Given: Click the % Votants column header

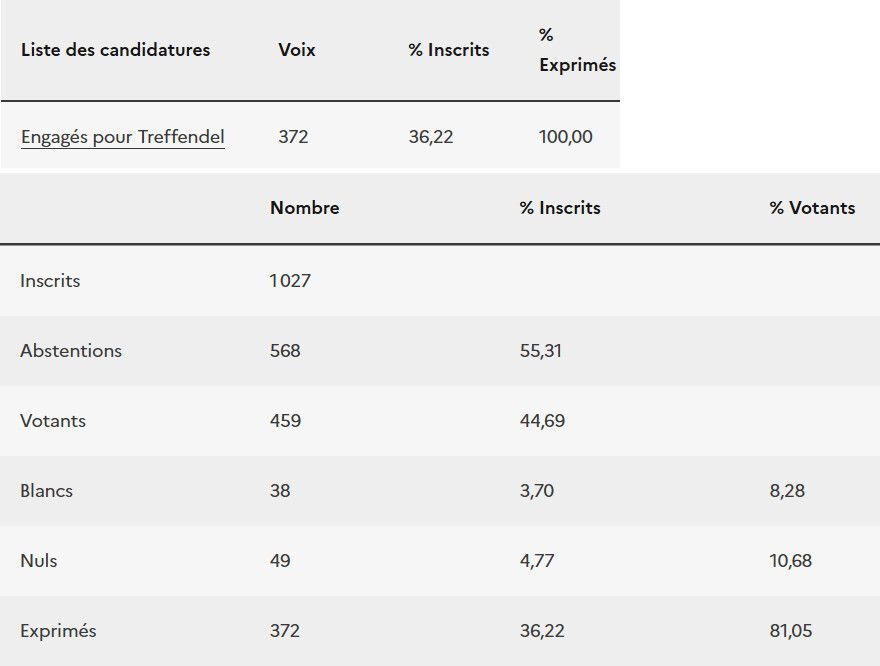Looking at the screenshot, I should 812,208.
